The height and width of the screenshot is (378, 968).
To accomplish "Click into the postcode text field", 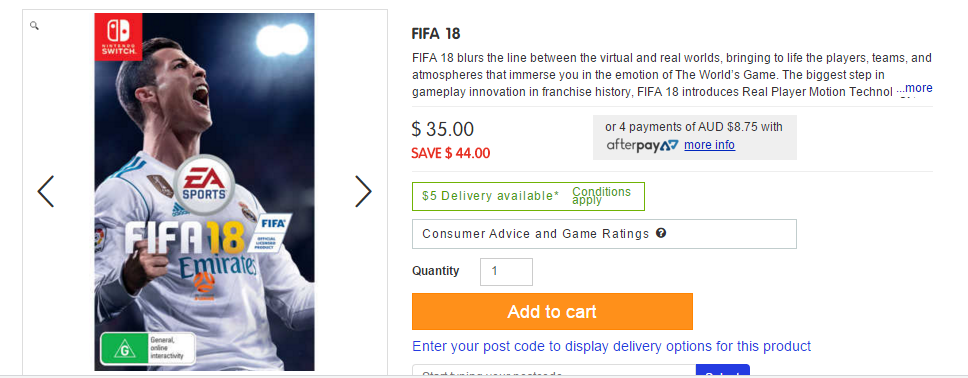I will 554,371.
